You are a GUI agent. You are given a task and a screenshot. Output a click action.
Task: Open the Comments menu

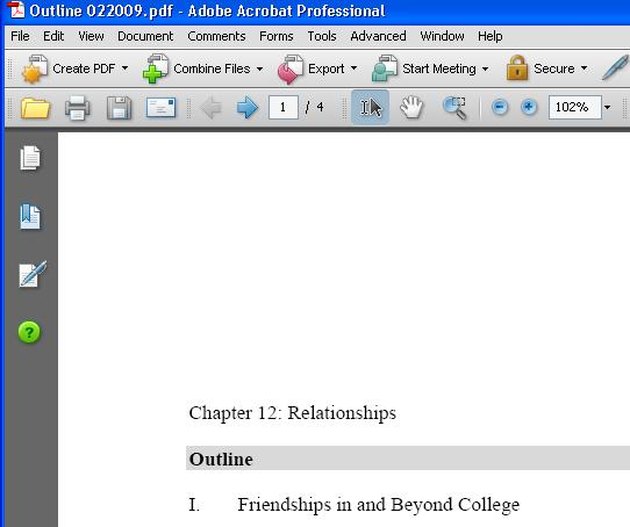[x=217, y=36]
